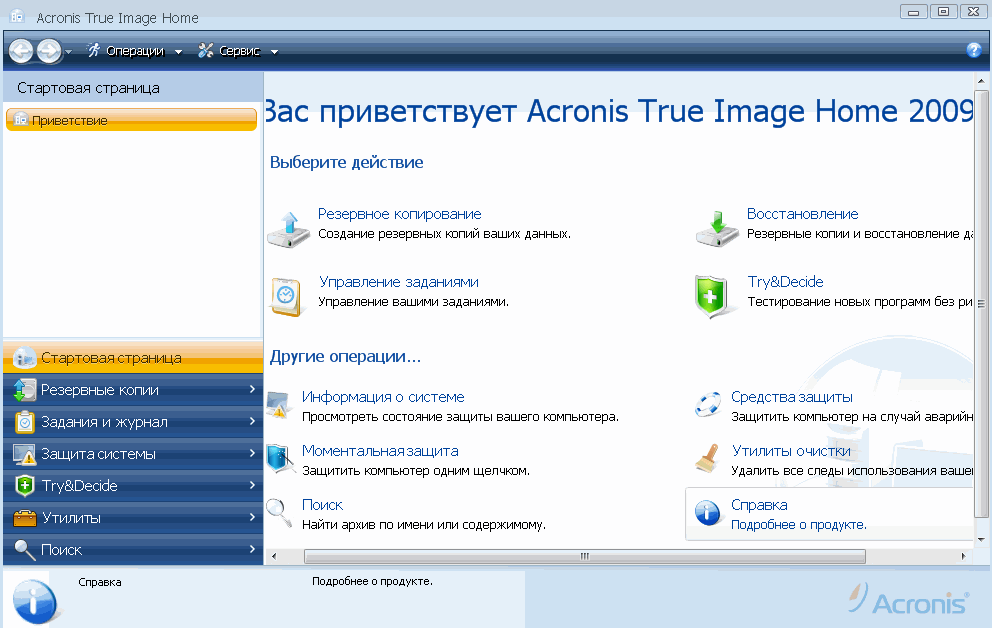992x628 pixels.
Task: Click the blue help question mark icon
Action: 974,50
